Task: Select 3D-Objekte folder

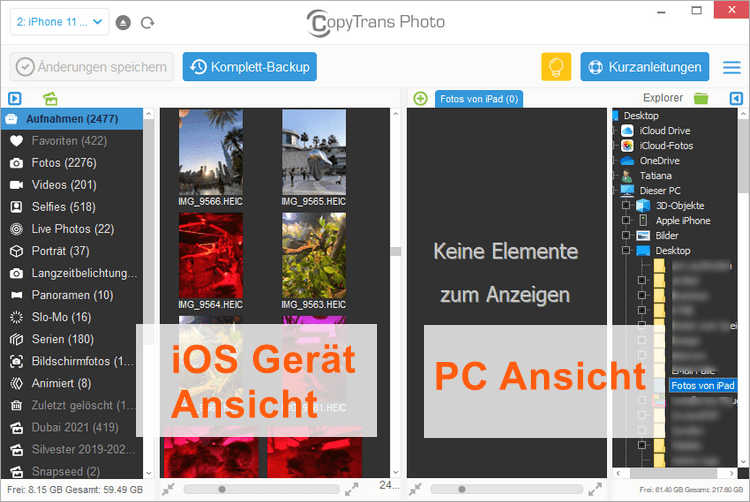Action: coord(680,206)
